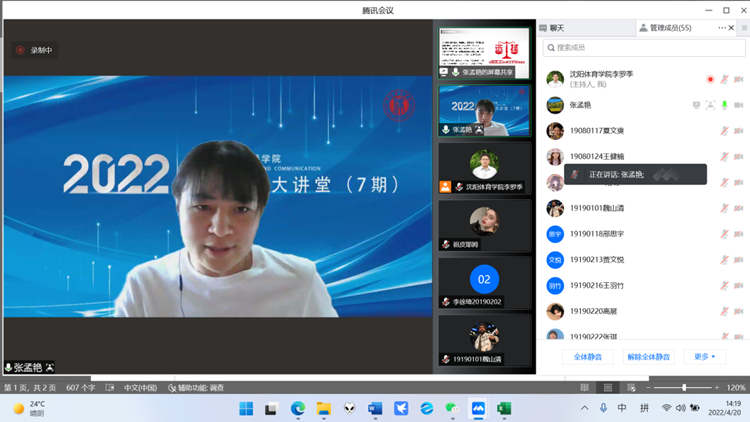The height and width of the screenshot is (422, 750).
Task: Click camera icon for 19190213贾文悦
Action: click(739, 260)
